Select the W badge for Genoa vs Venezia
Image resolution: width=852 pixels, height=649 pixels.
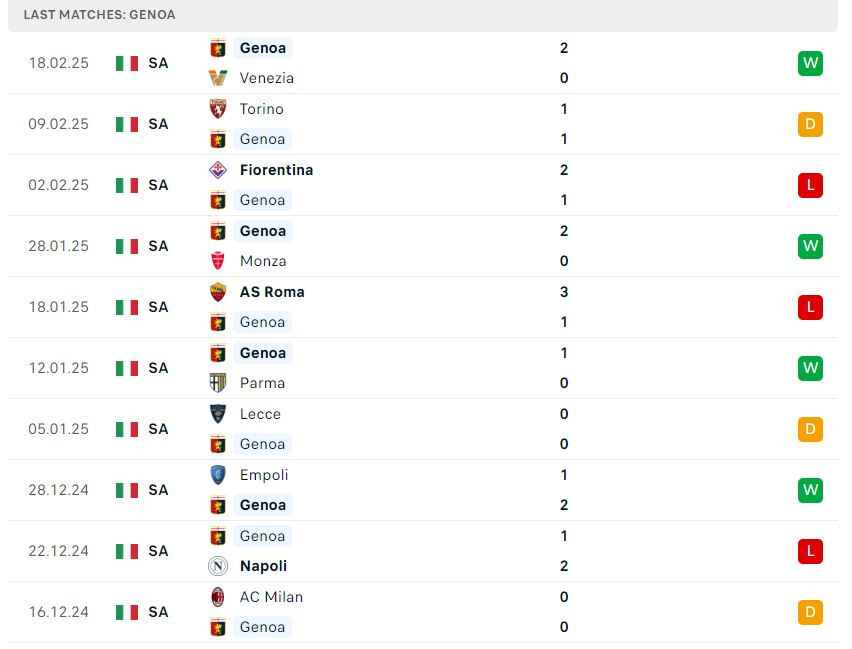(x=810, y=63)
